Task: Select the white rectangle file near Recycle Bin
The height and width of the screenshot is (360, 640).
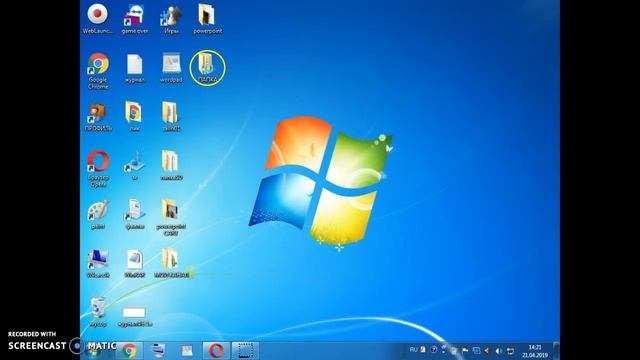Action: [134, 317]
